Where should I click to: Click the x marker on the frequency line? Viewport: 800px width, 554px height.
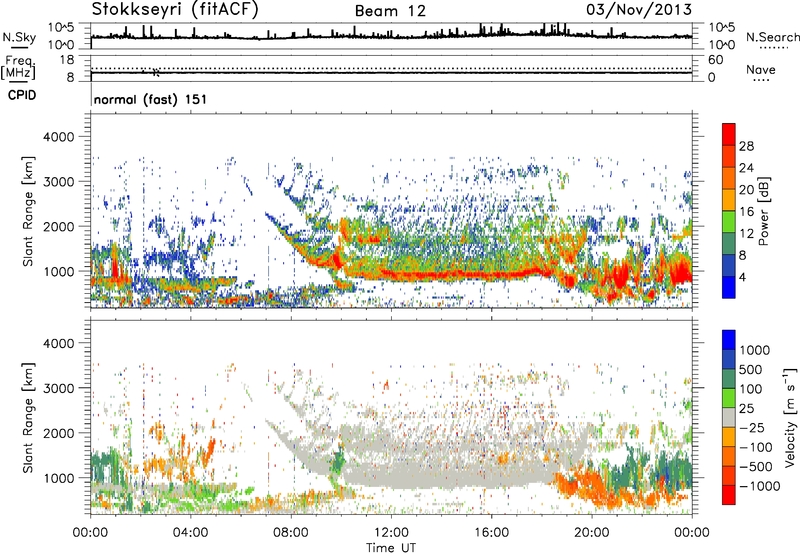[x=156, y=72]
